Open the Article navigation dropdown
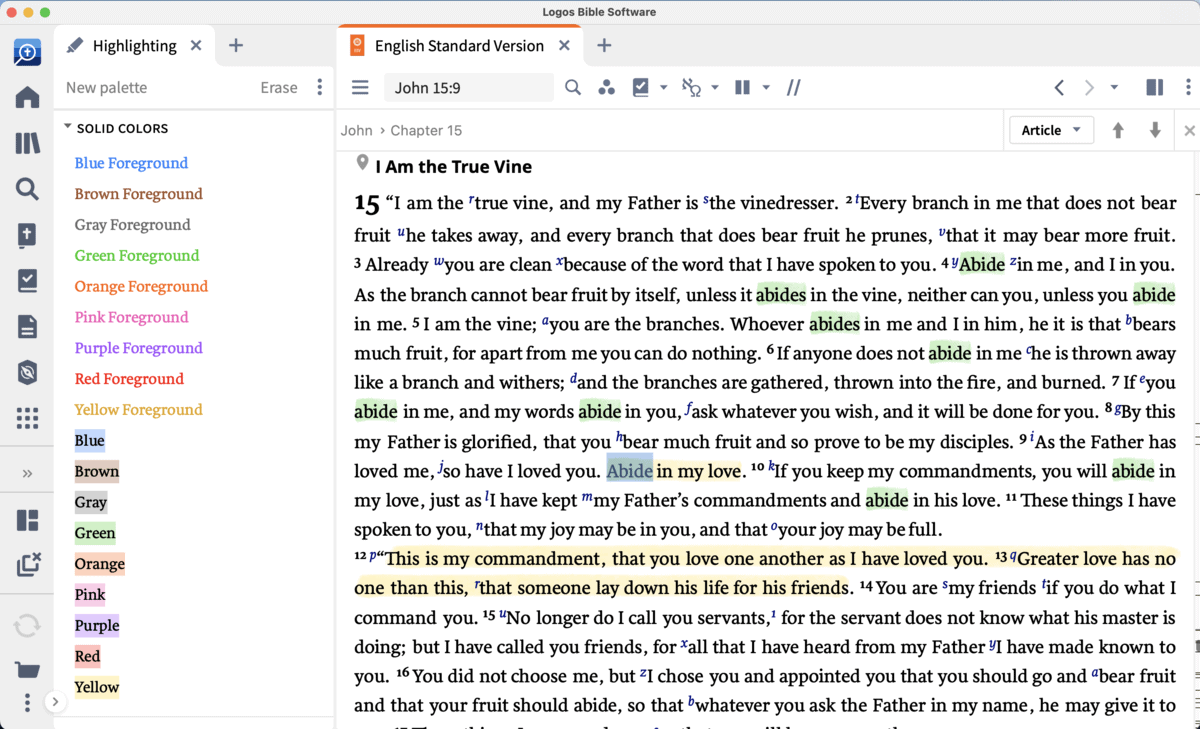The width and height of the screenshot is (1200, 729). click(1051, 130)
